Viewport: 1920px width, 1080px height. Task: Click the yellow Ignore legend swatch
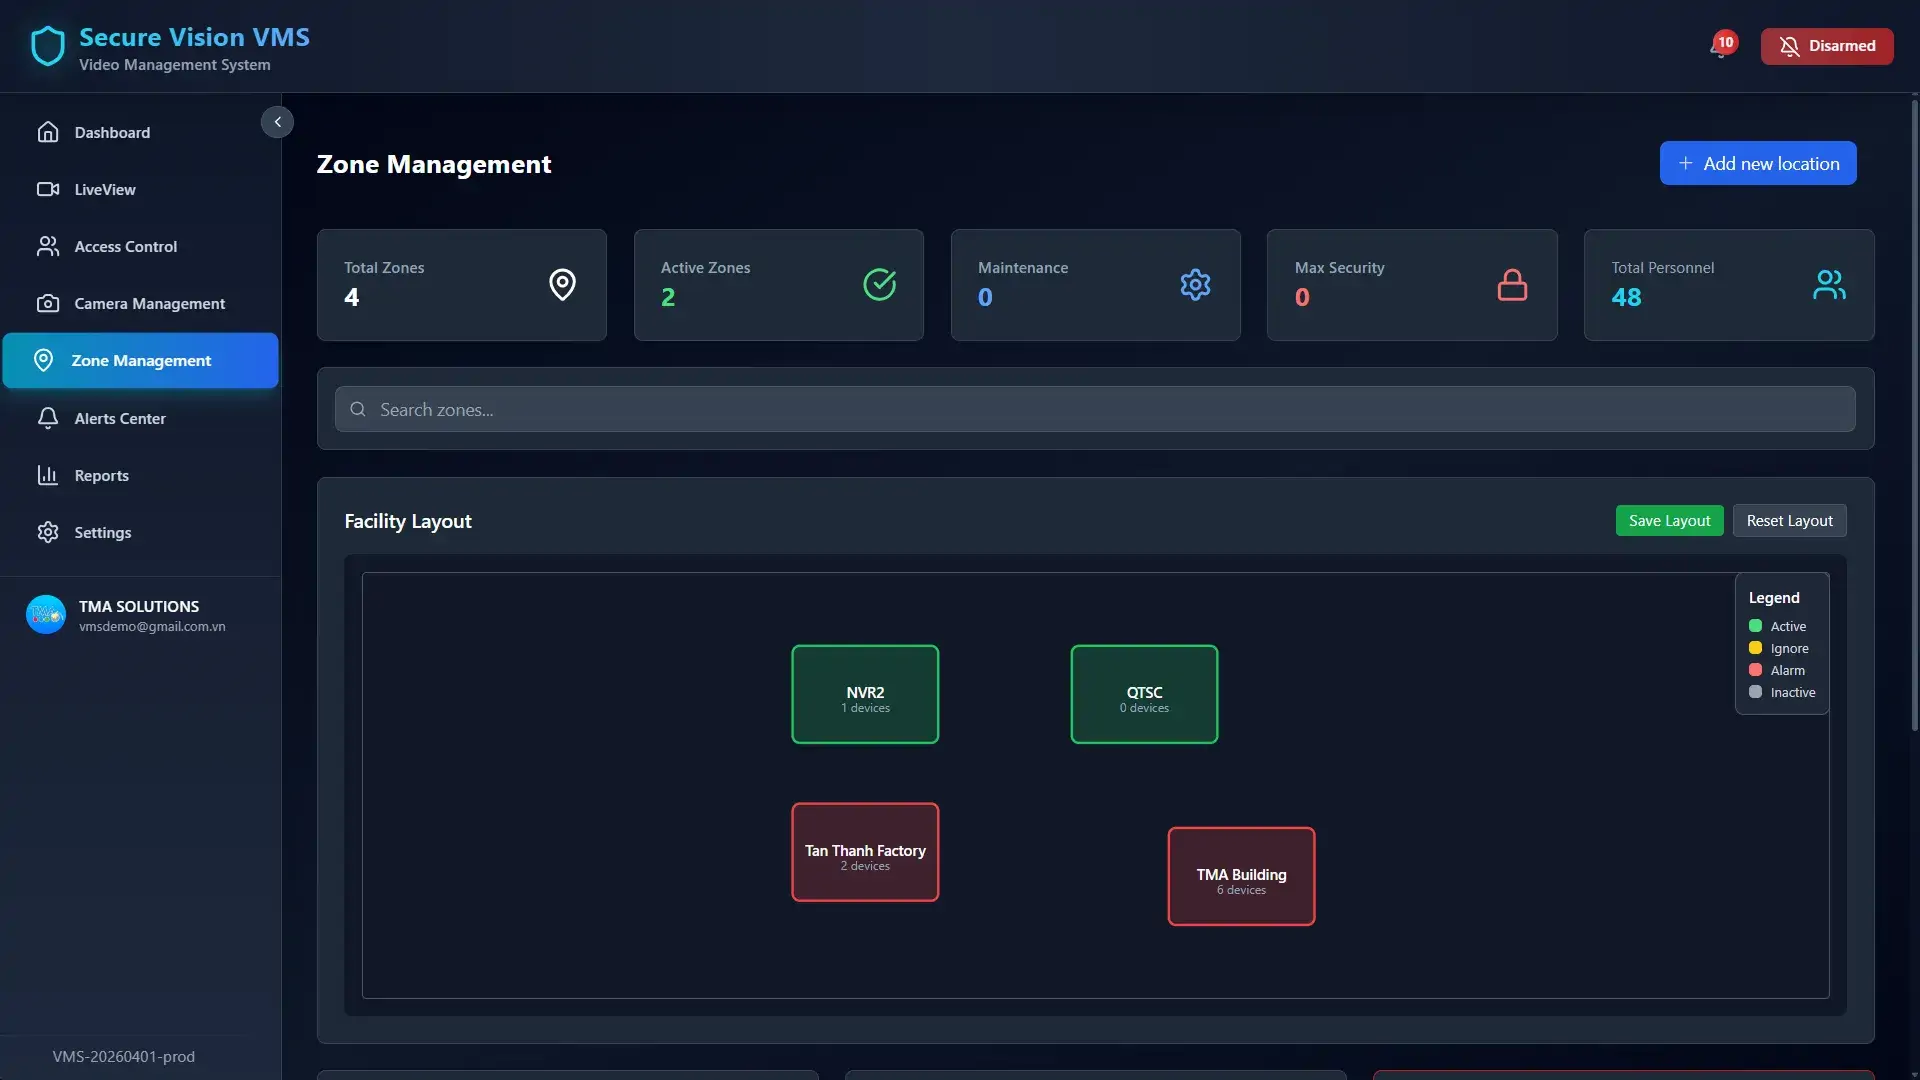pos(1755,648)
